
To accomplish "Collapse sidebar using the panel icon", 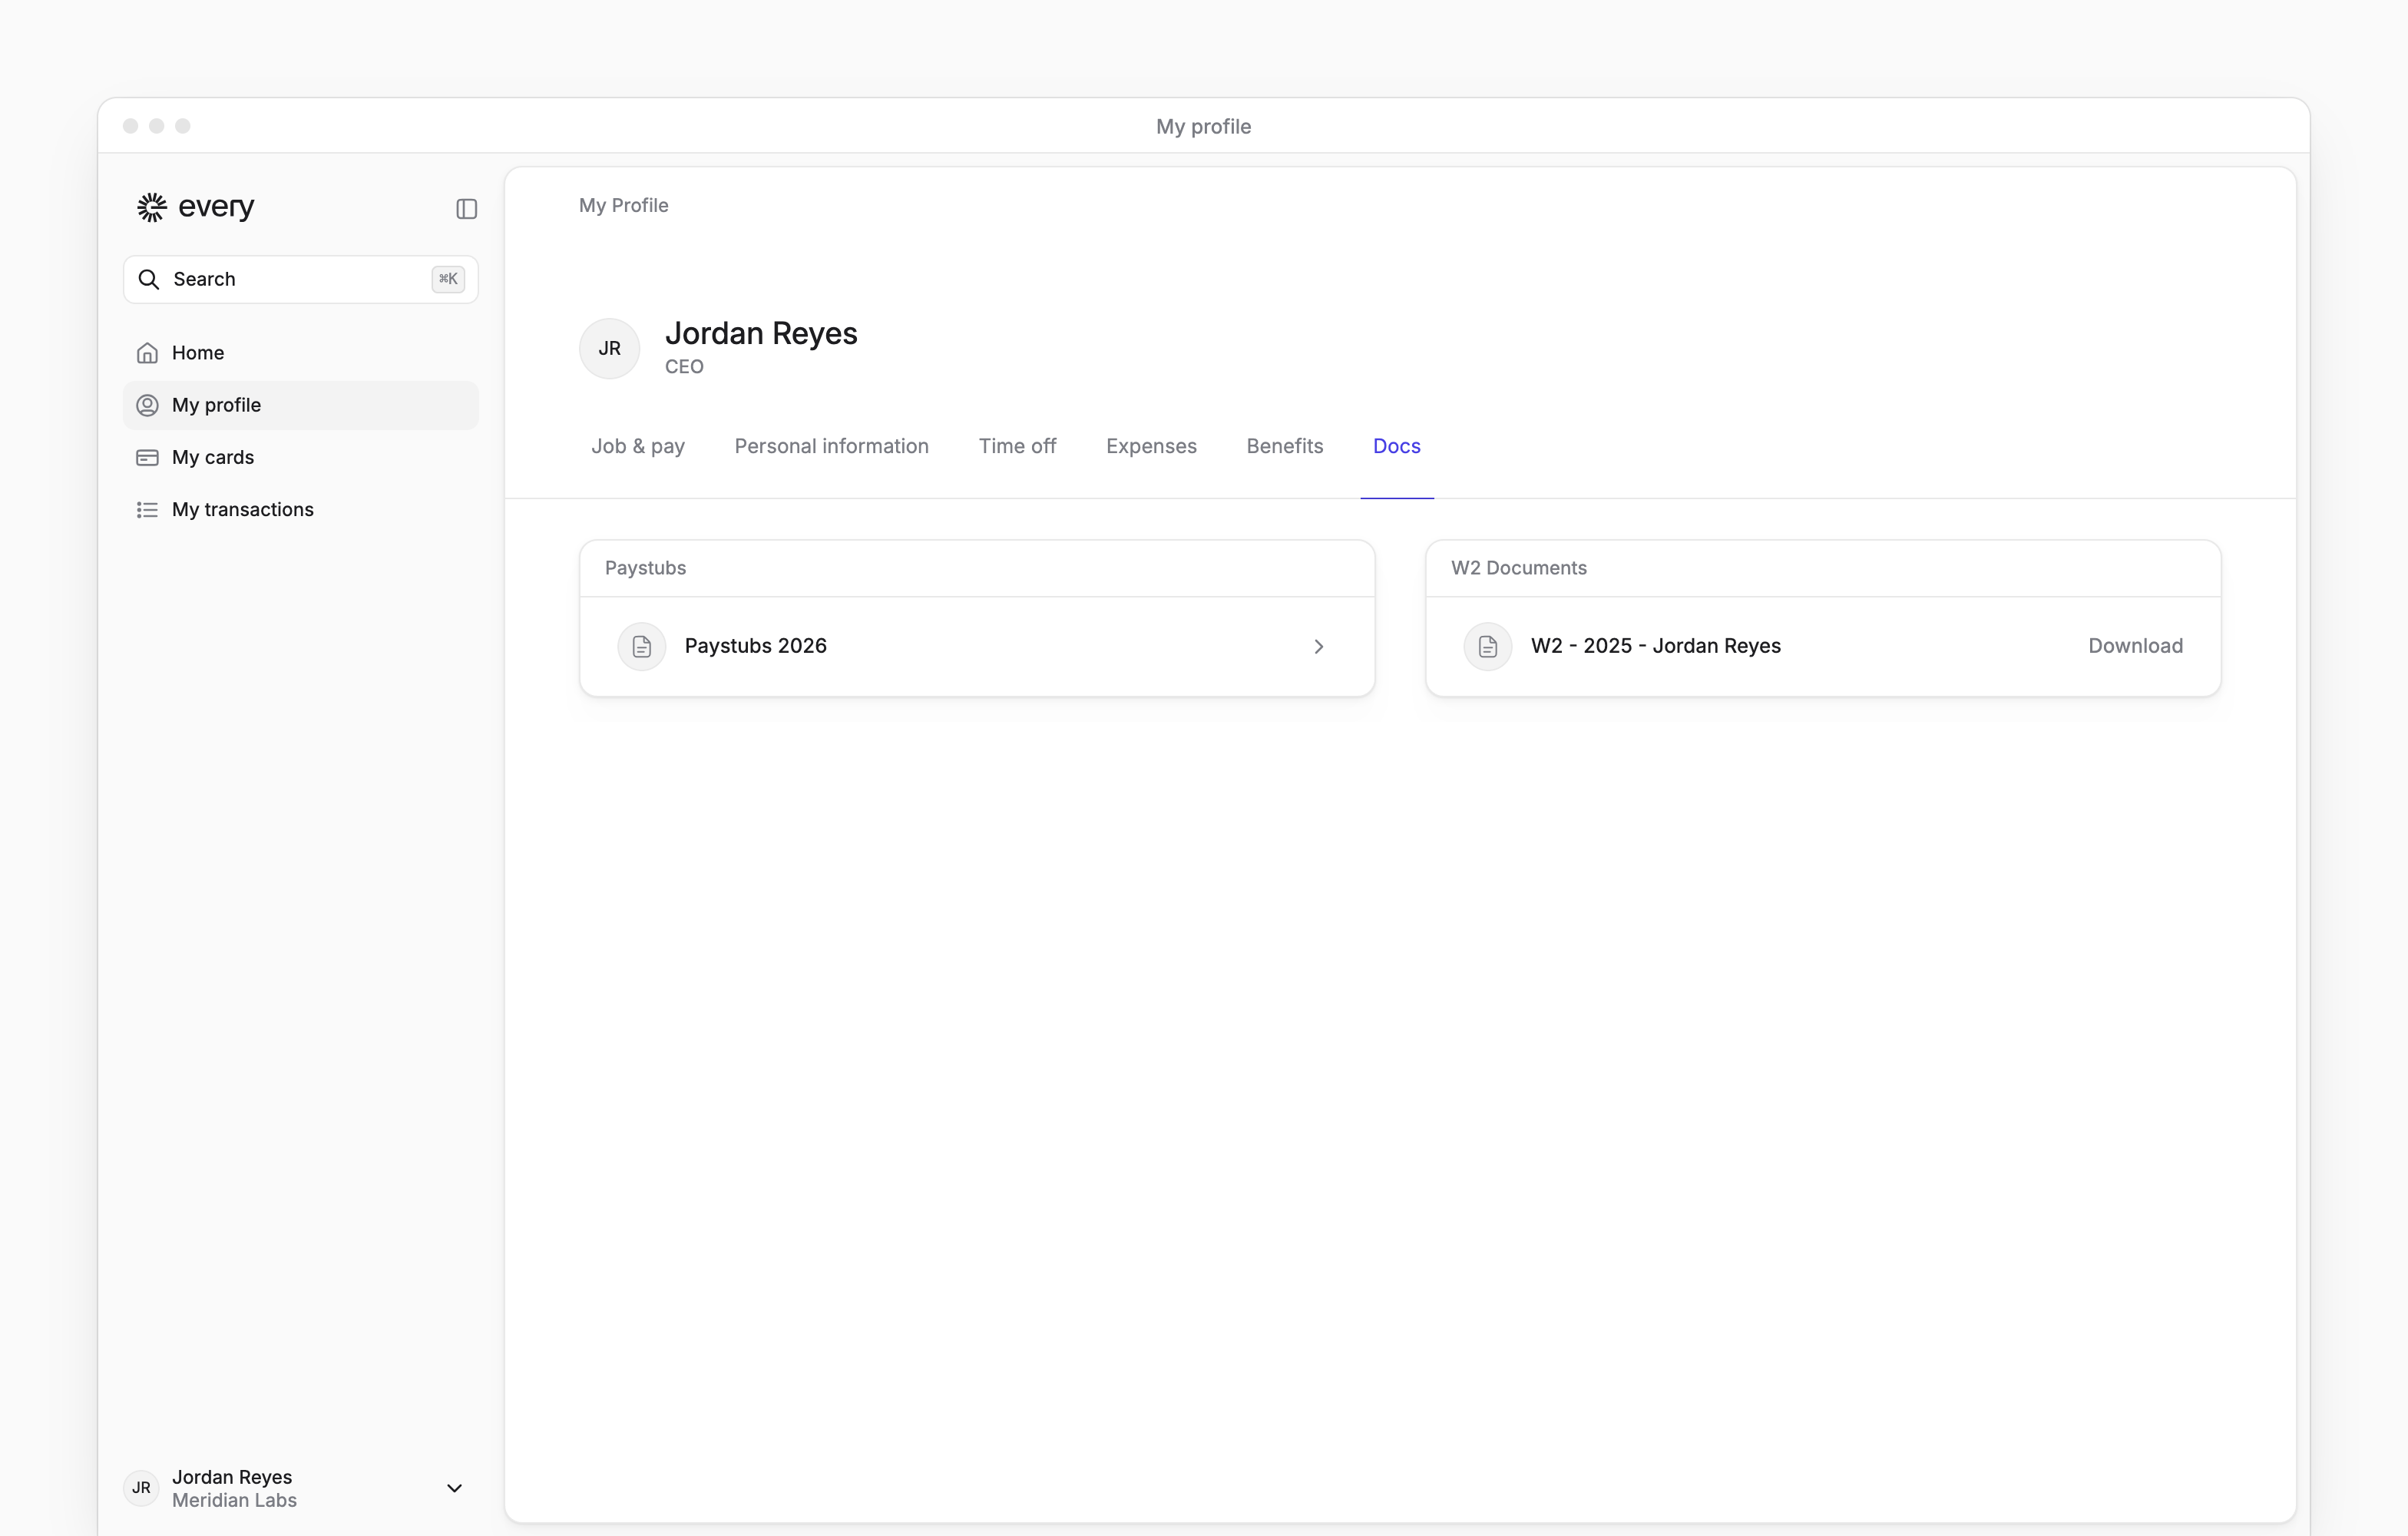I will pos(467,208).
